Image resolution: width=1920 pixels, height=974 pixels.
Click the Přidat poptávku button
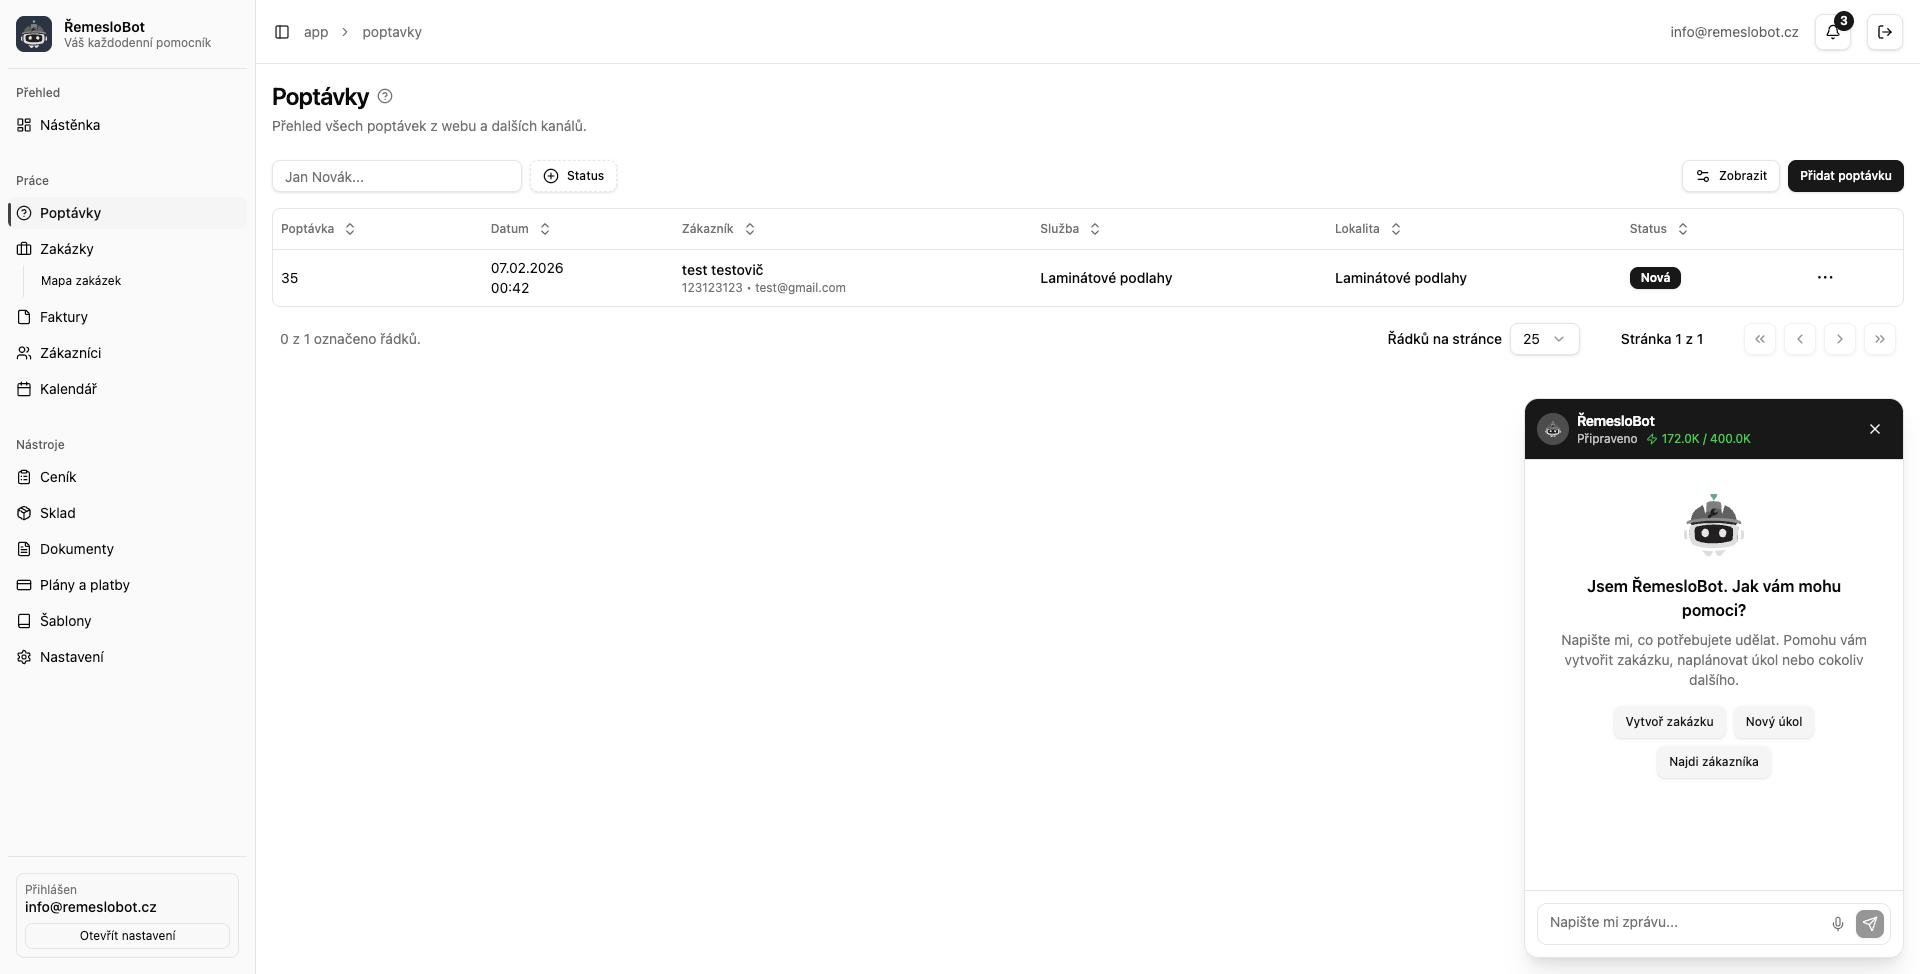(1845, 175)
